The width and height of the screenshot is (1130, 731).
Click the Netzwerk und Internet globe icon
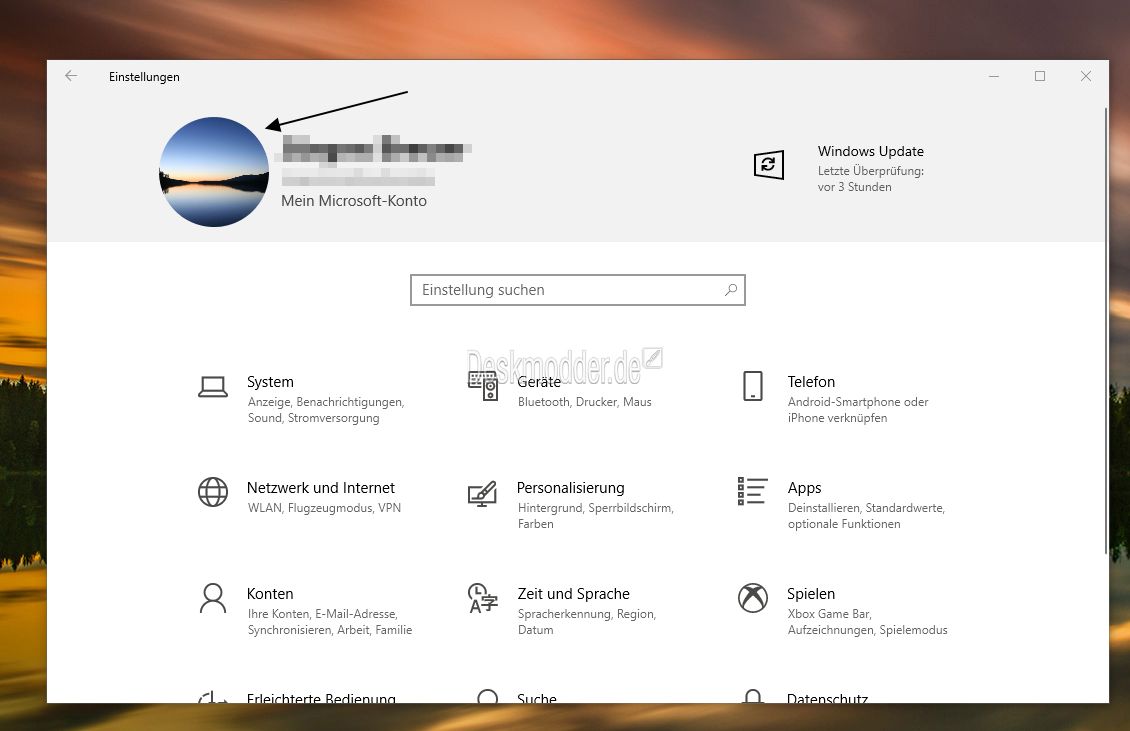click(x=213, y=492)
